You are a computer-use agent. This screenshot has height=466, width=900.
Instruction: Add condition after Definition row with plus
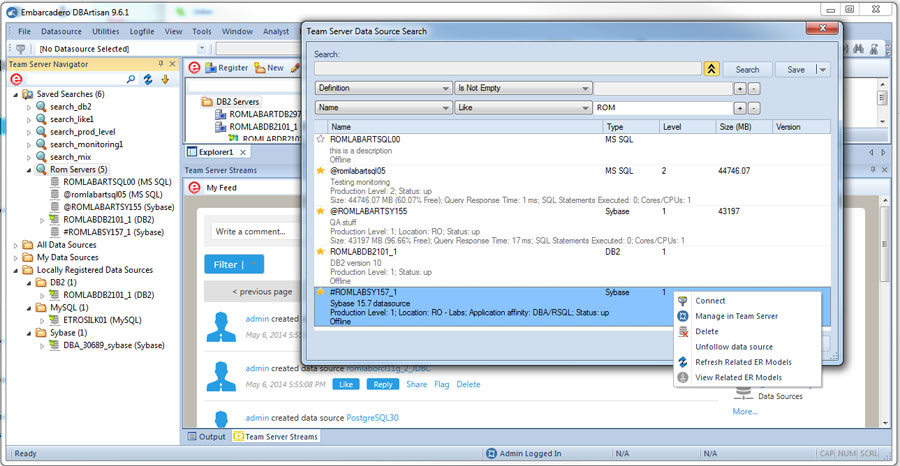pyautogui.click(x=740, y=89)
